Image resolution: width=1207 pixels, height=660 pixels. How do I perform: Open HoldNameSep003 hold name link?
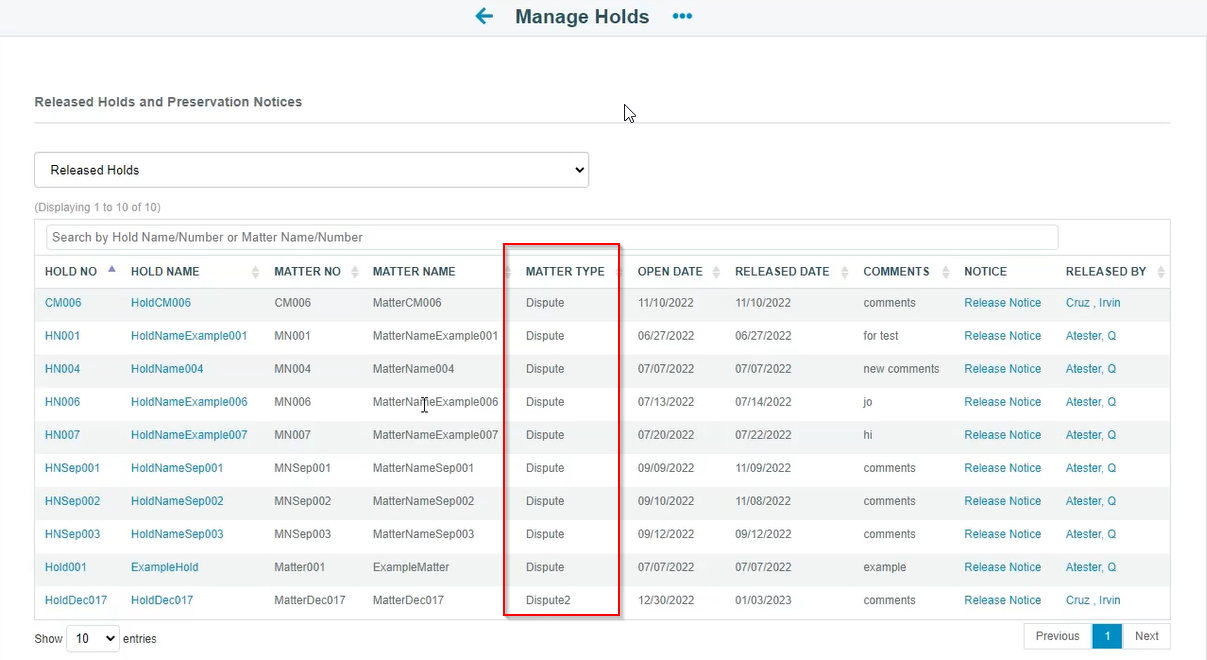click(x=177, y=534)
